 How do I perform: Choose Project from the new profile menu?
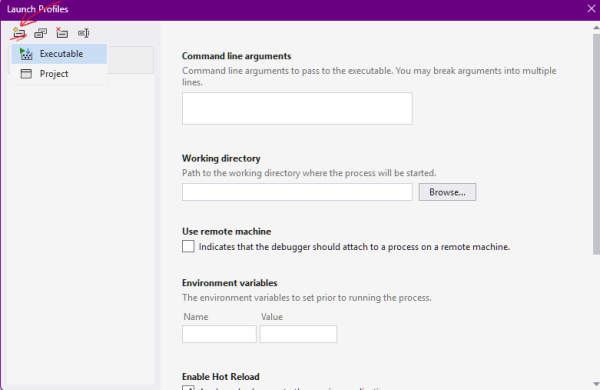[59, 74]
